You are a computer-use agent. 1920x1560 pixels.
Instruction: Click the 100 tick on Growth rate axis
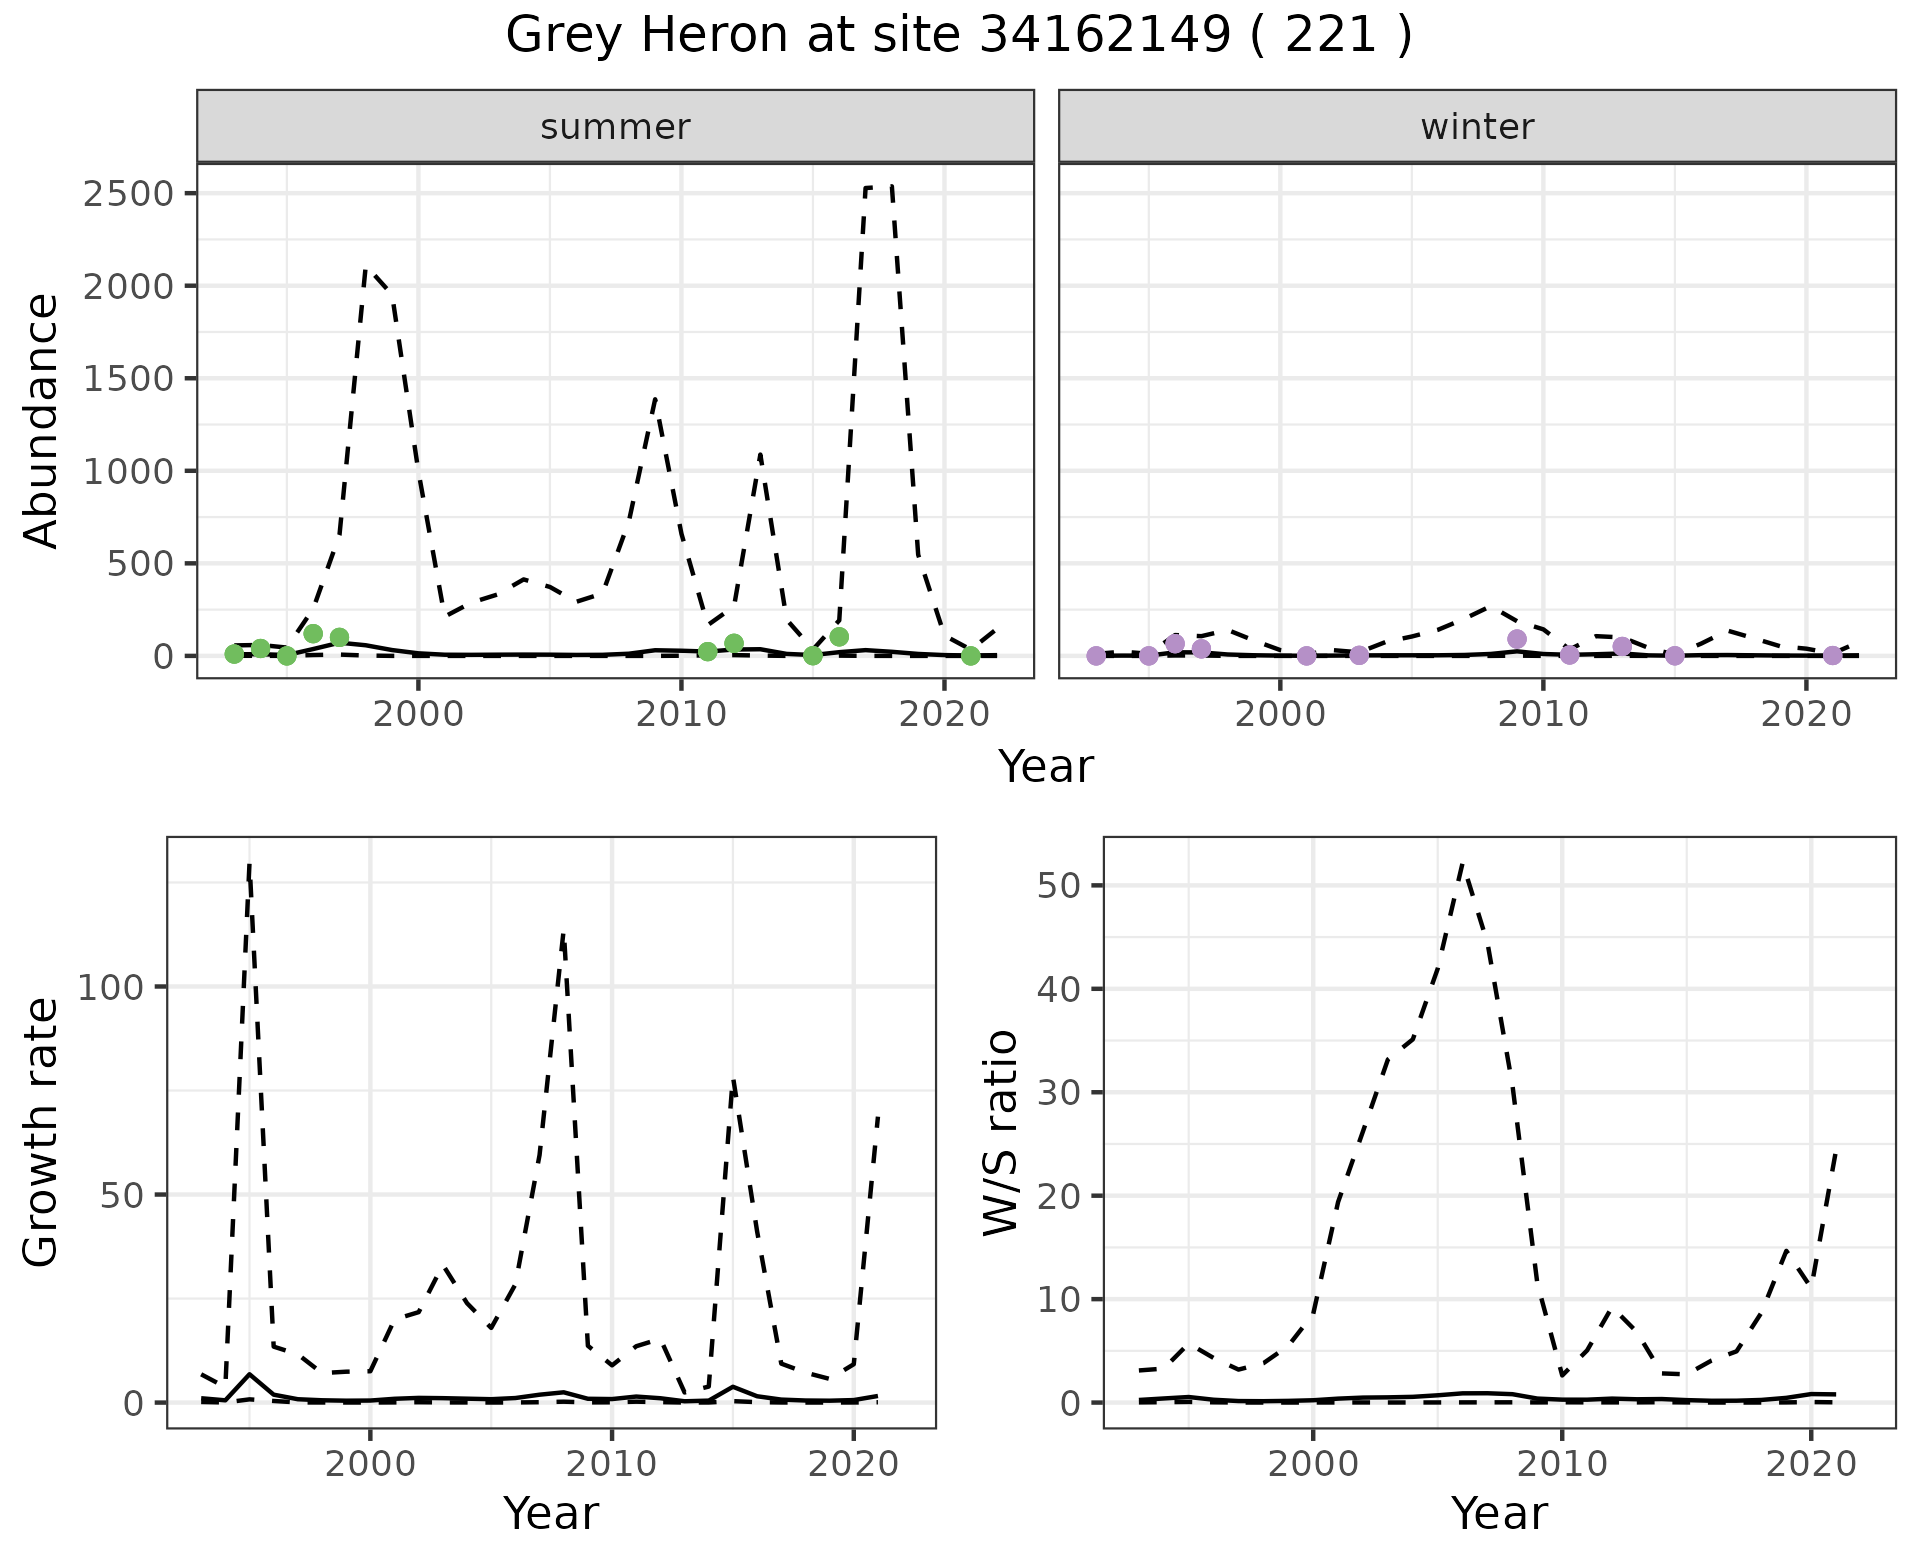coord(109,987)
